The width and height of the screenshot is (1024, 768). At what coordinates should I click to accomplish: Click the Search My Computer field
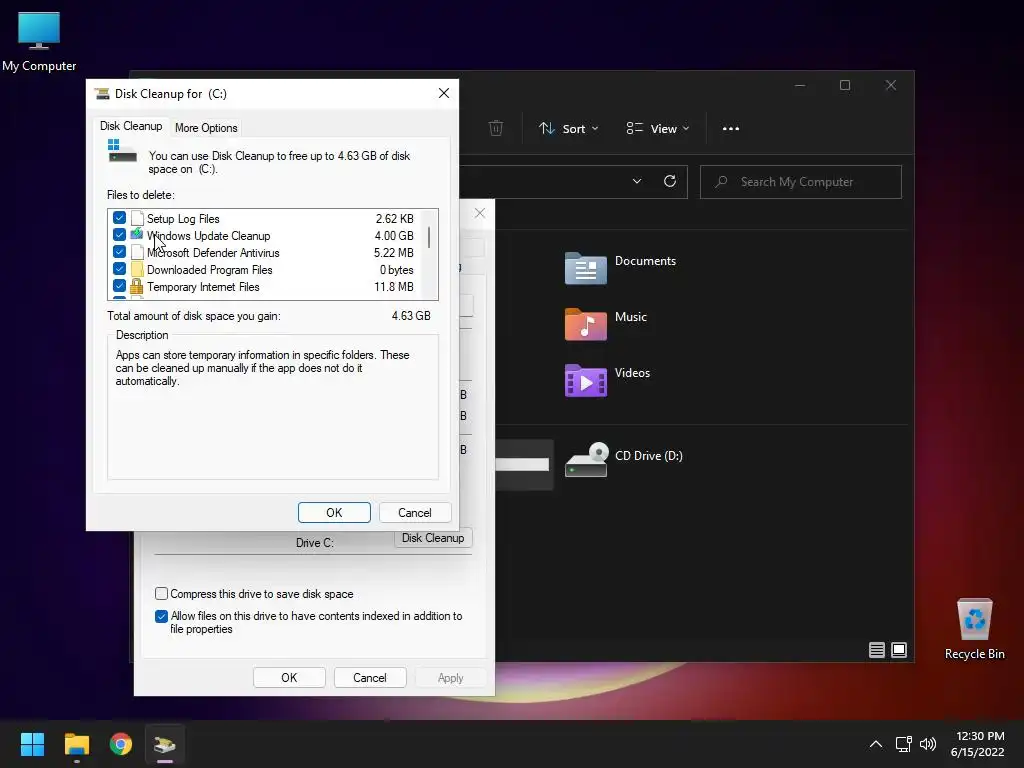(x=801, y=182)
